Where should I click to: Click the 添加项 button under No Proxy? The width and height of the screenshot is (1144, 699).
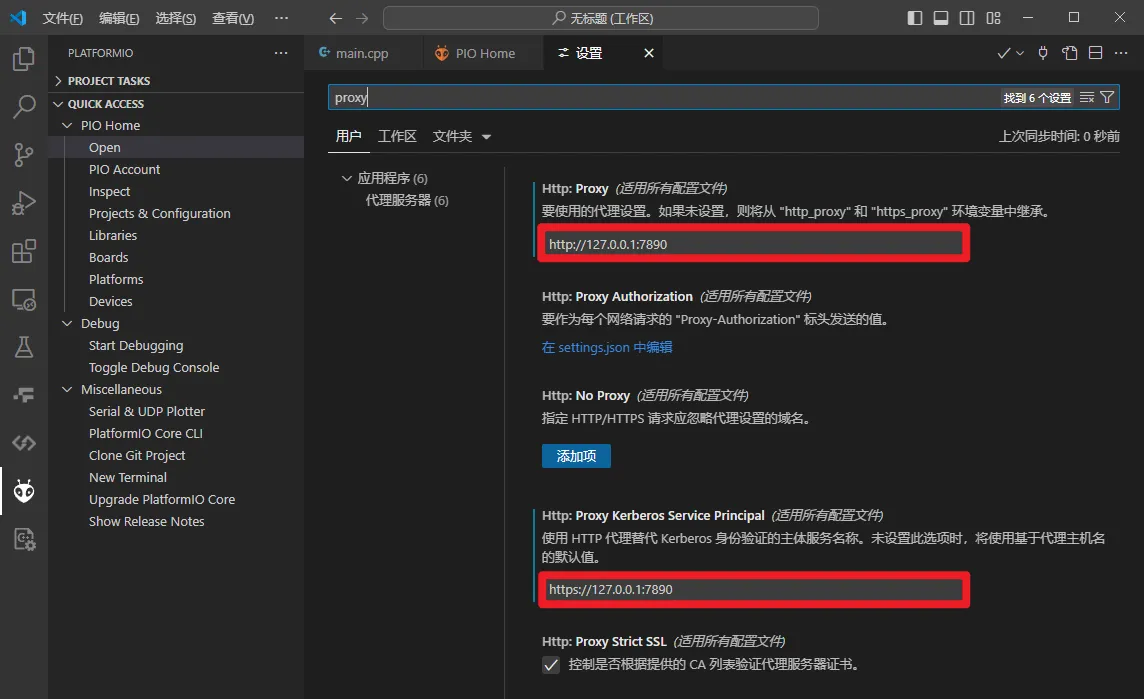click(576, 456)
